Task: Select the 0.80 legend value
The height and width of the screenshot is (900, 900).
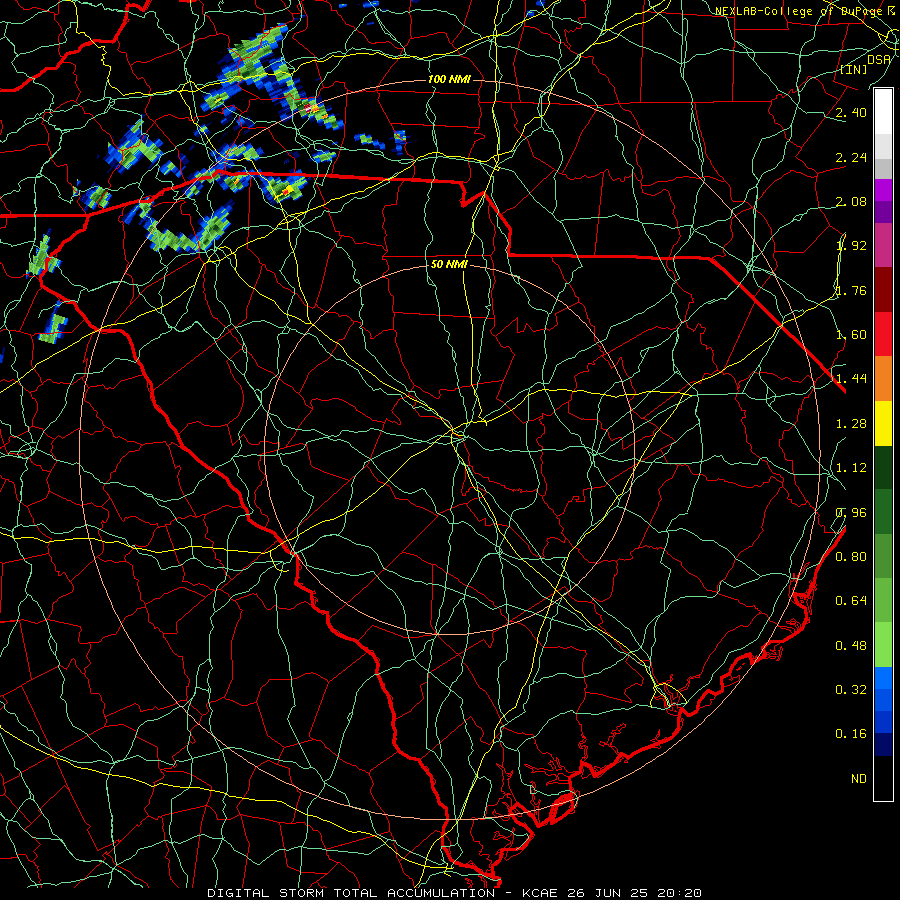Action: (851, 557)
